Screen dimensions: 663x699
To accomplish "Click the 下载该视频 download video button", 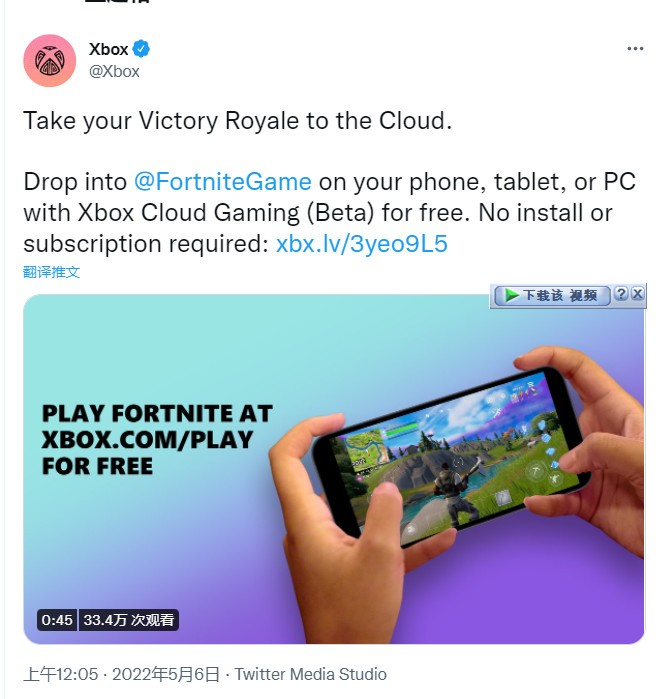I will click(x=552, y=296).
